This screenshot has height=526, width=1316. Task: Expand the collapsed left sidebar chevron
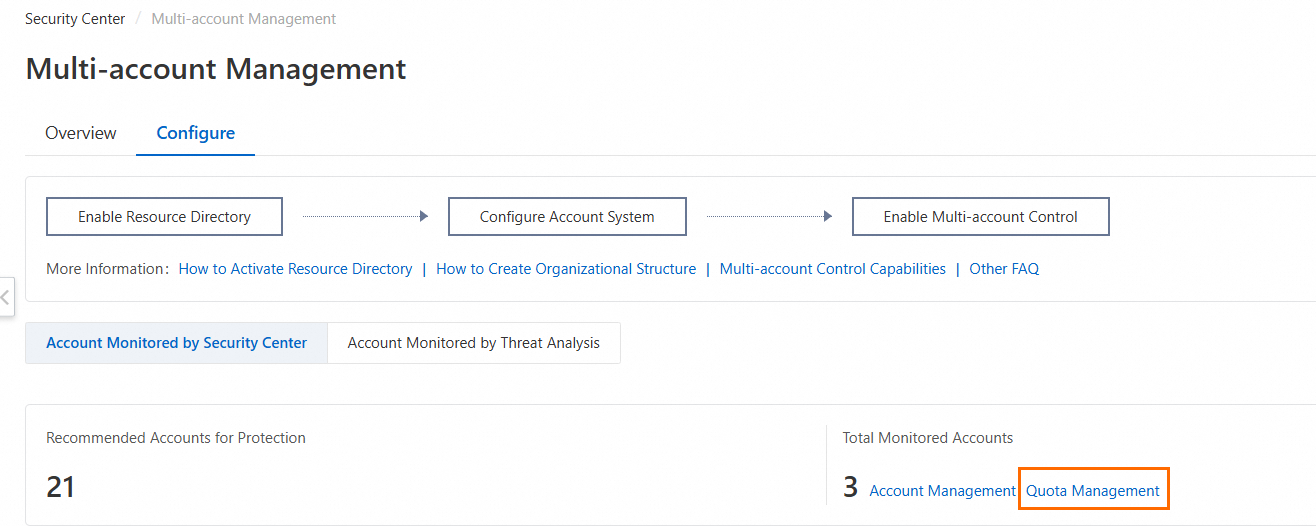click(6, 297)
